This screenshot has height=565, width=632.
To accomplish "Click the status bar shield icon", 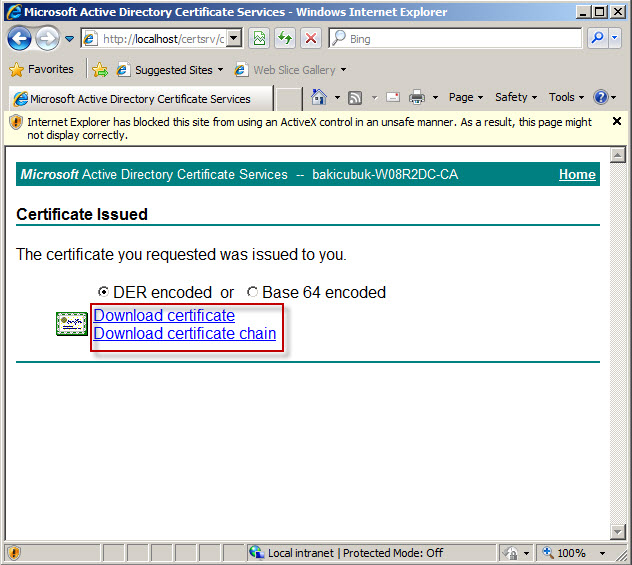I will [13, 553].
